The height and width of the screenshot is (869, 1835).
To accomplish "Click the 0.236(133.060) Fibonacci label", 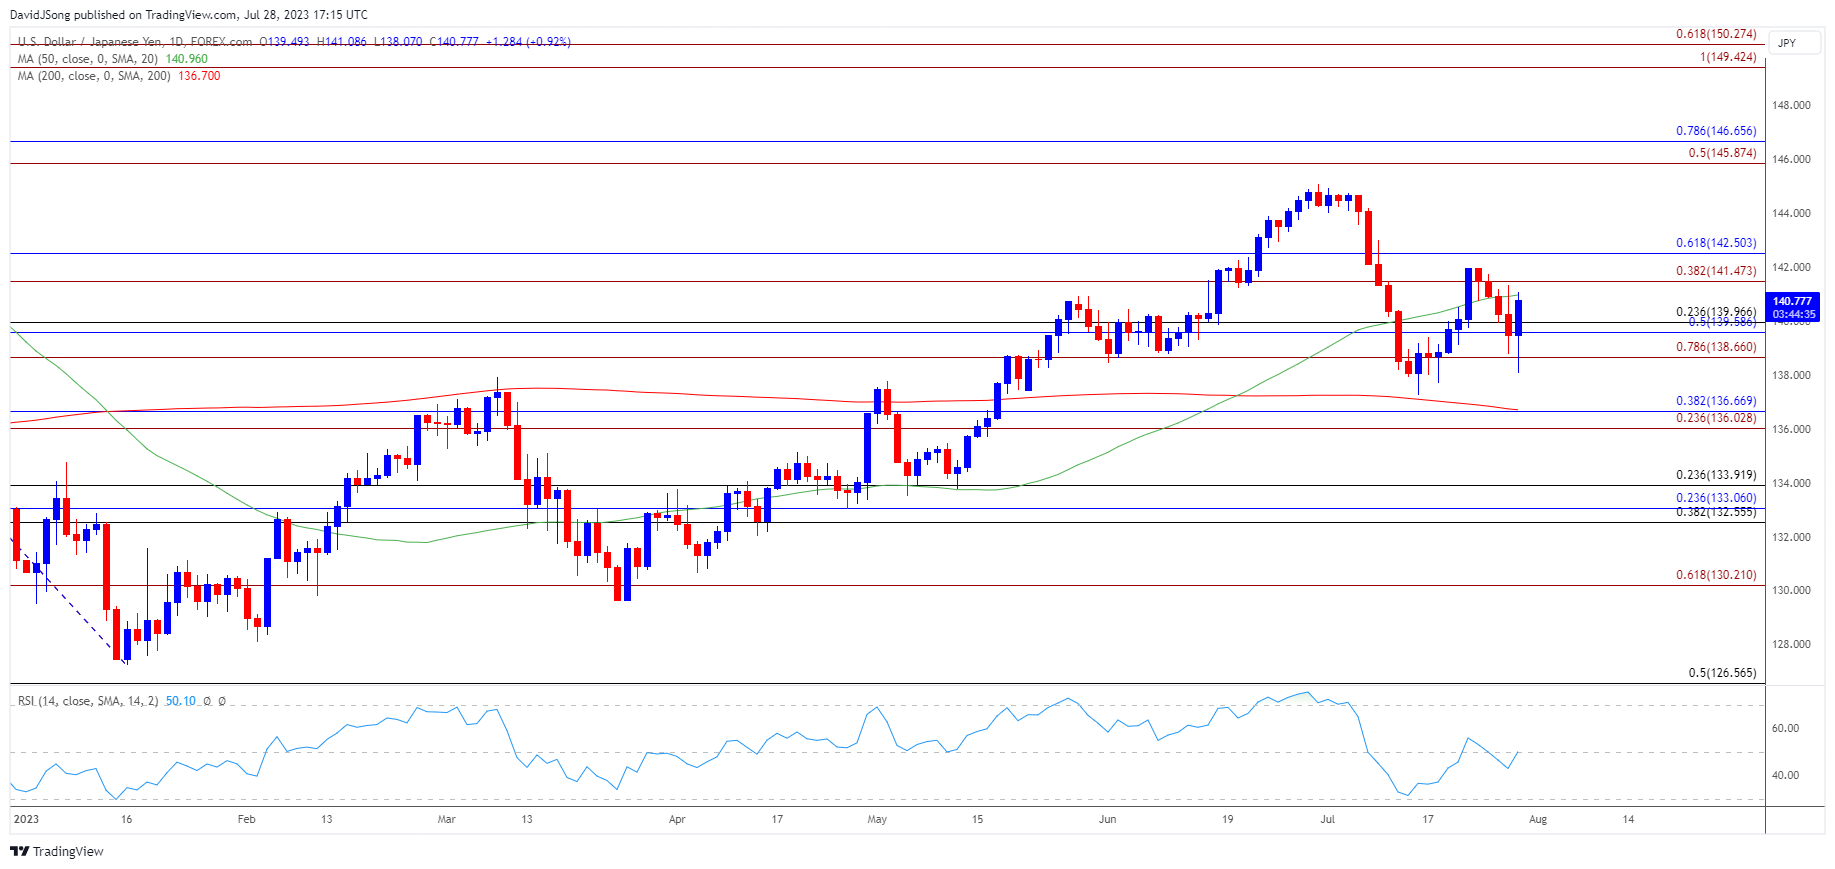I will (1716, 498).
